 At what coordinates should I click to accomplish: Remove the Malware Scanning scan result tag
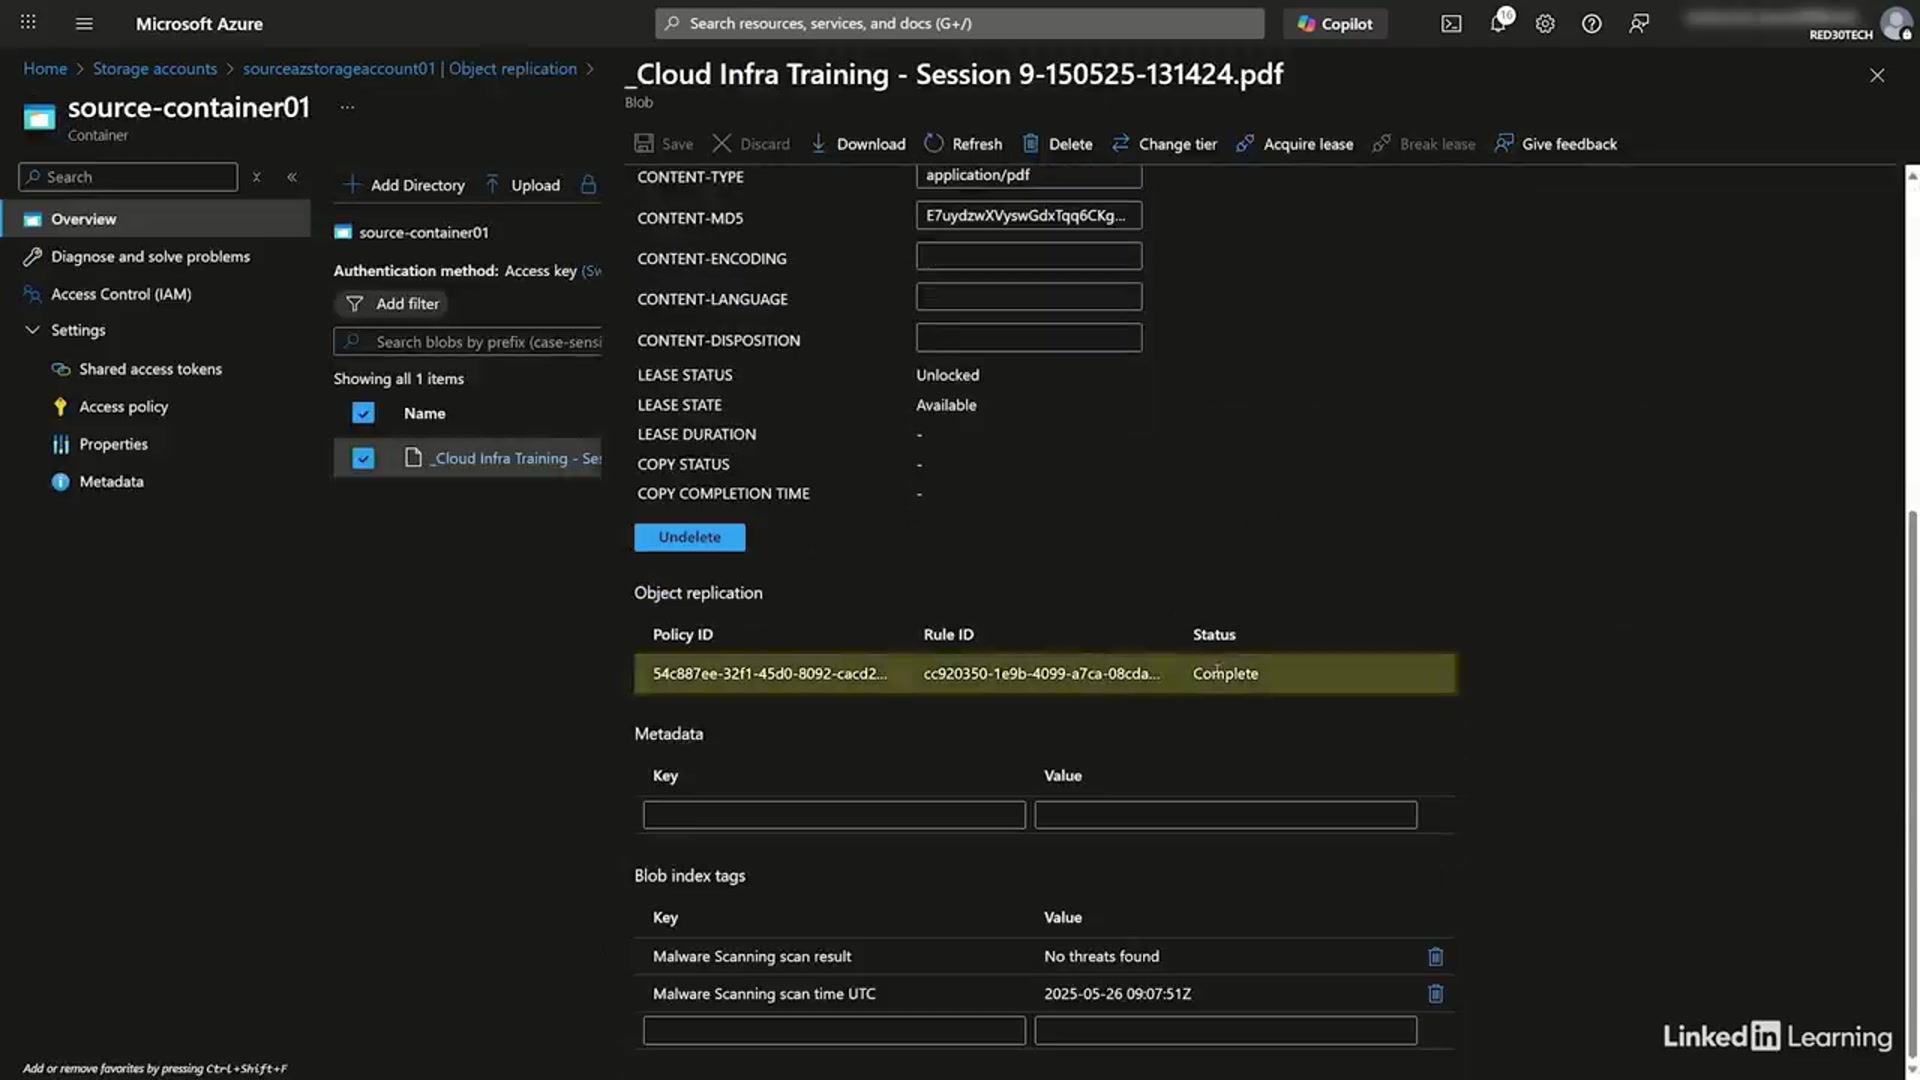point(1435,956)
